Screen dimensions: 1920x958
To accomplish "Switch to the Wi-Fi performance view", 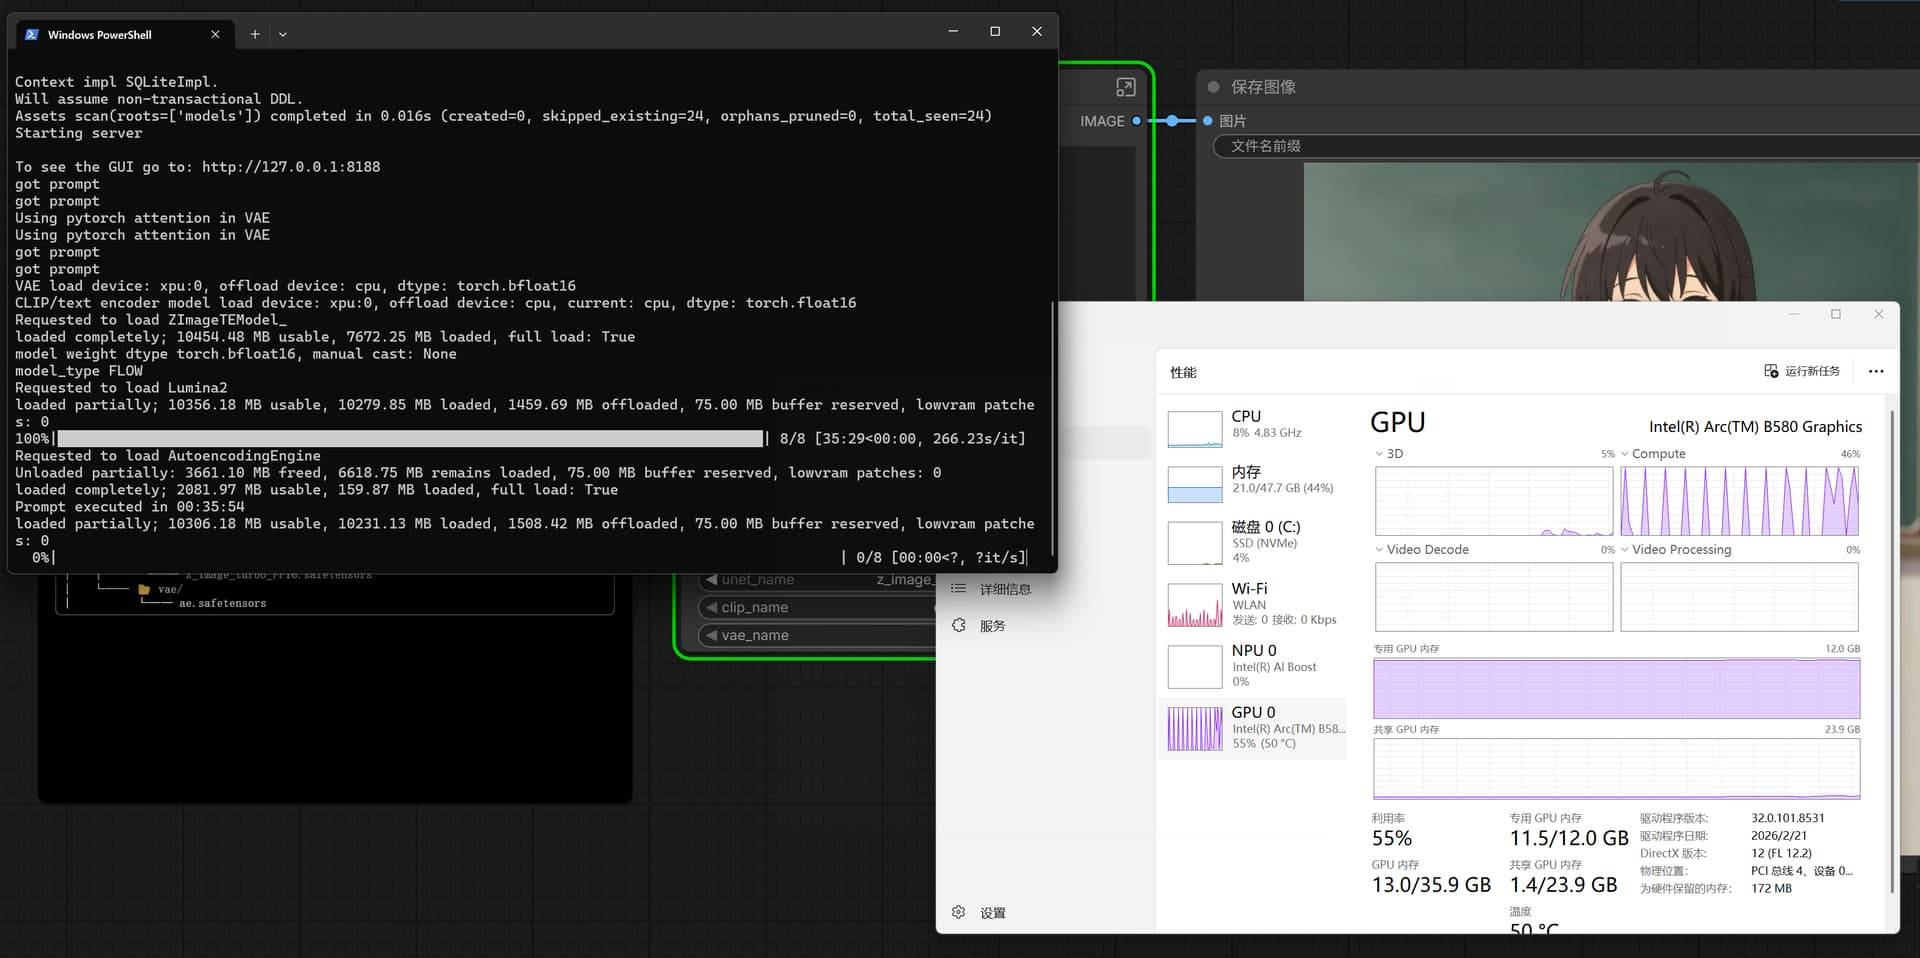I will pyautogui.click(x=1254, y=603).
